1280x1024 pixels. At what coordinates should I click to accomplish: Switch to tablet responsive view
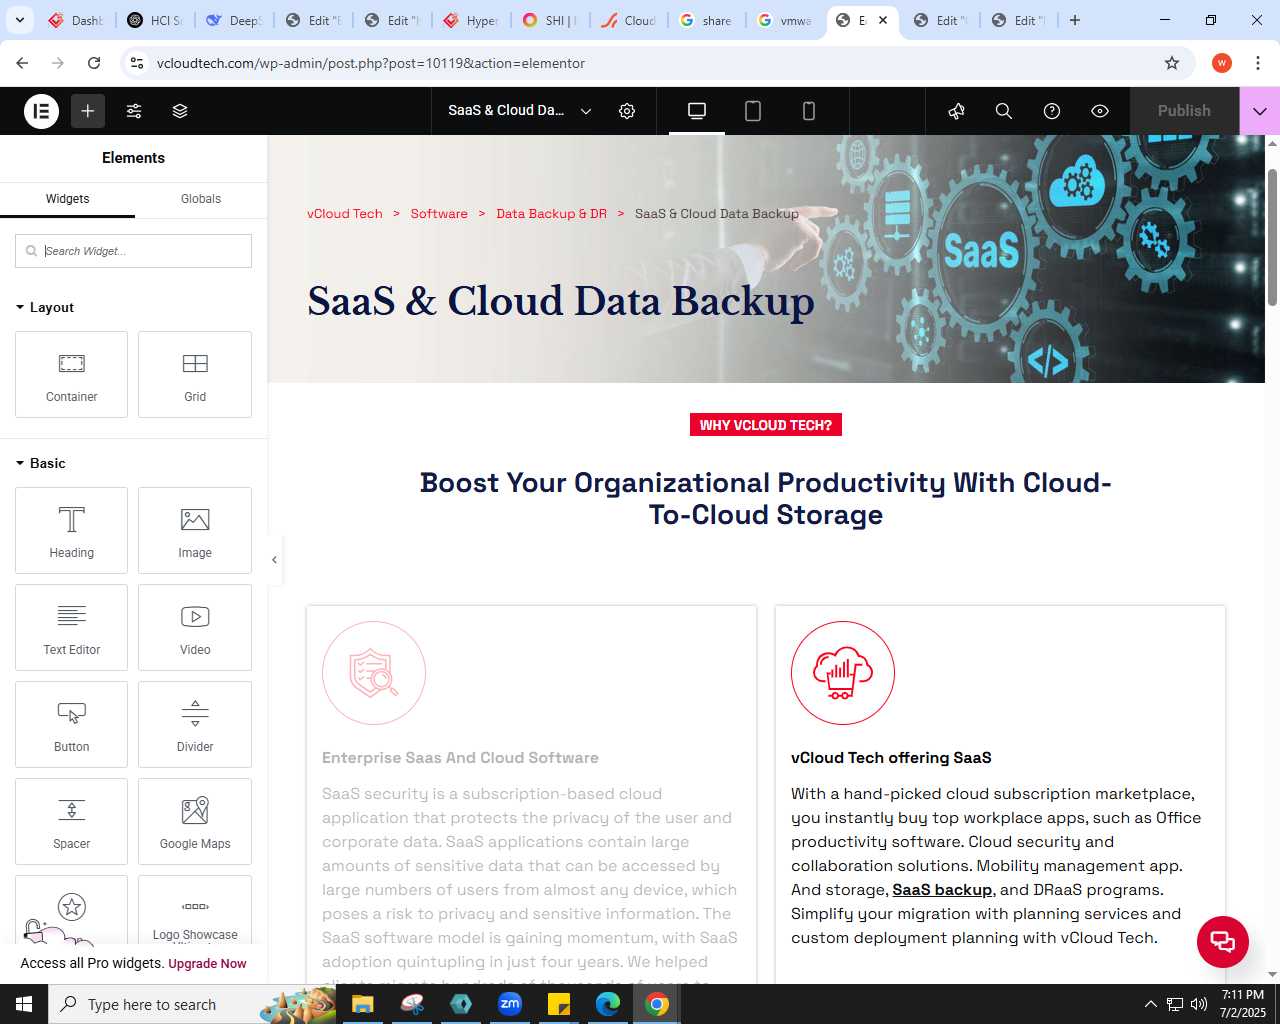(x=753, y=111)
